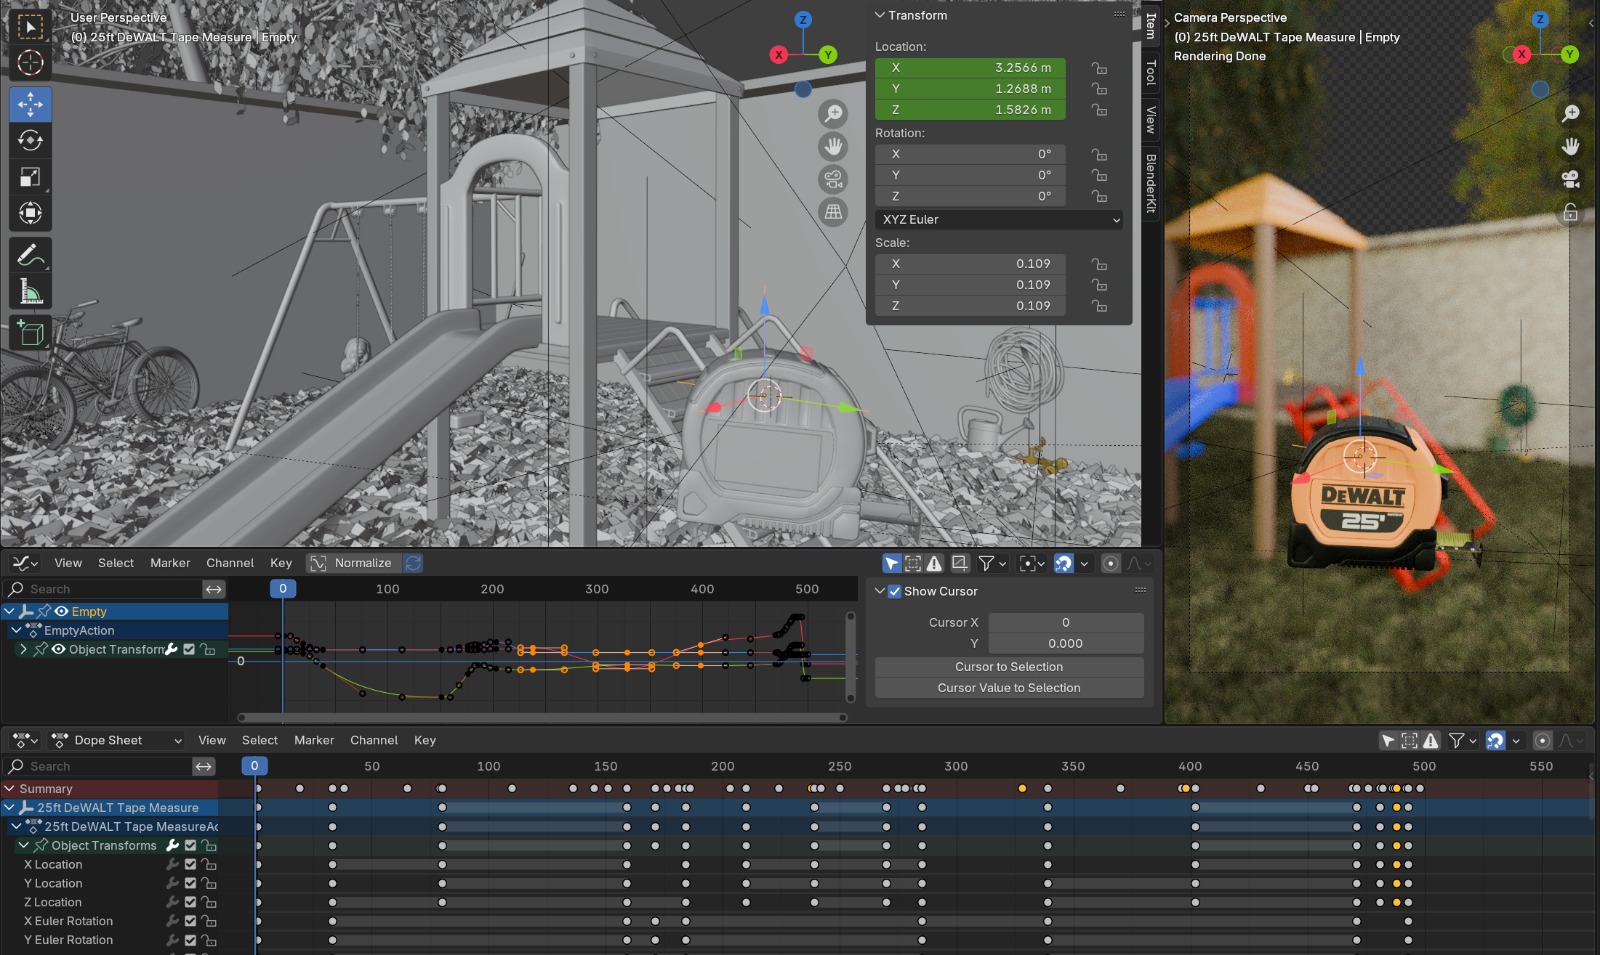
Task: Select the Move tool in the viewport toolbar
Action: click(31, 103)
